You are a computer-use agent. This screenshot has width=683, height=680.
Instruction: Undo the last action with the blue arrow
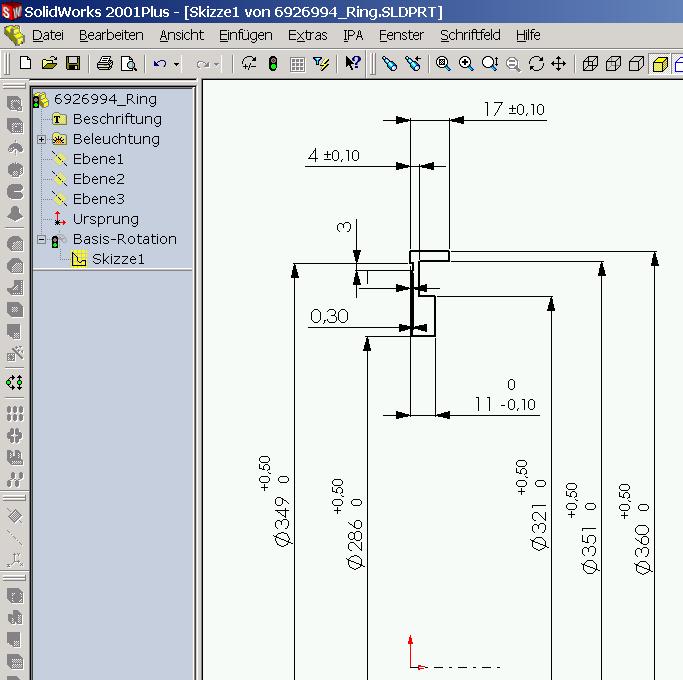160,64
